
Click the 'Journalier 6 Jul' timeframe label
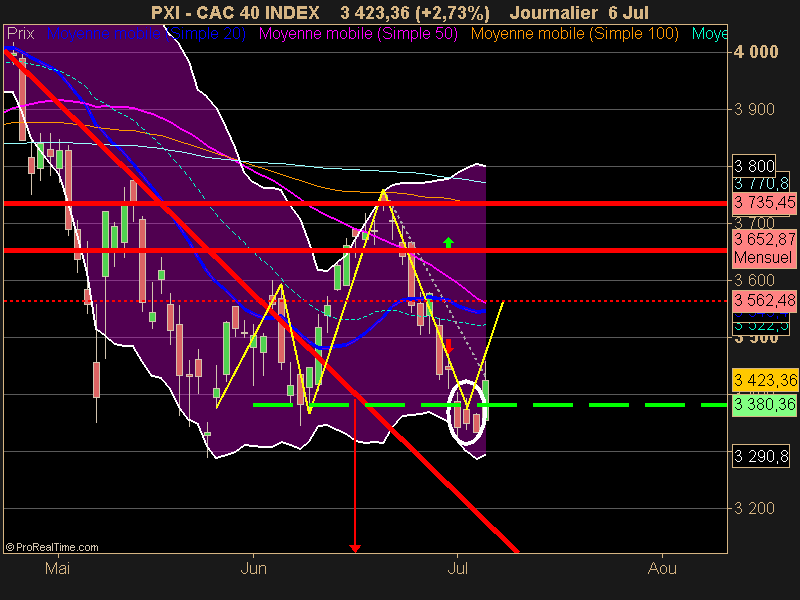click(x=579, y=12)
